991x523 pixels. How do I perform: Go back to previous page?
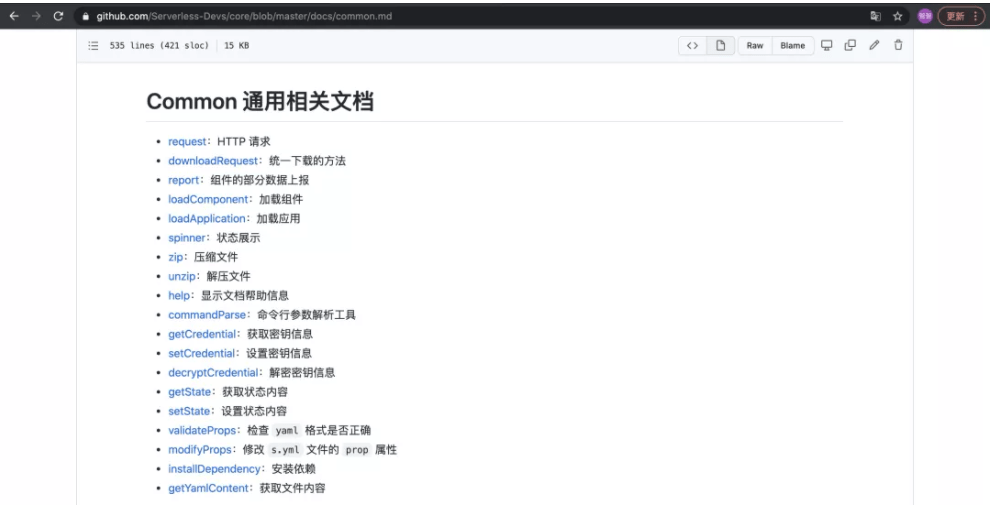coord(14,16)
